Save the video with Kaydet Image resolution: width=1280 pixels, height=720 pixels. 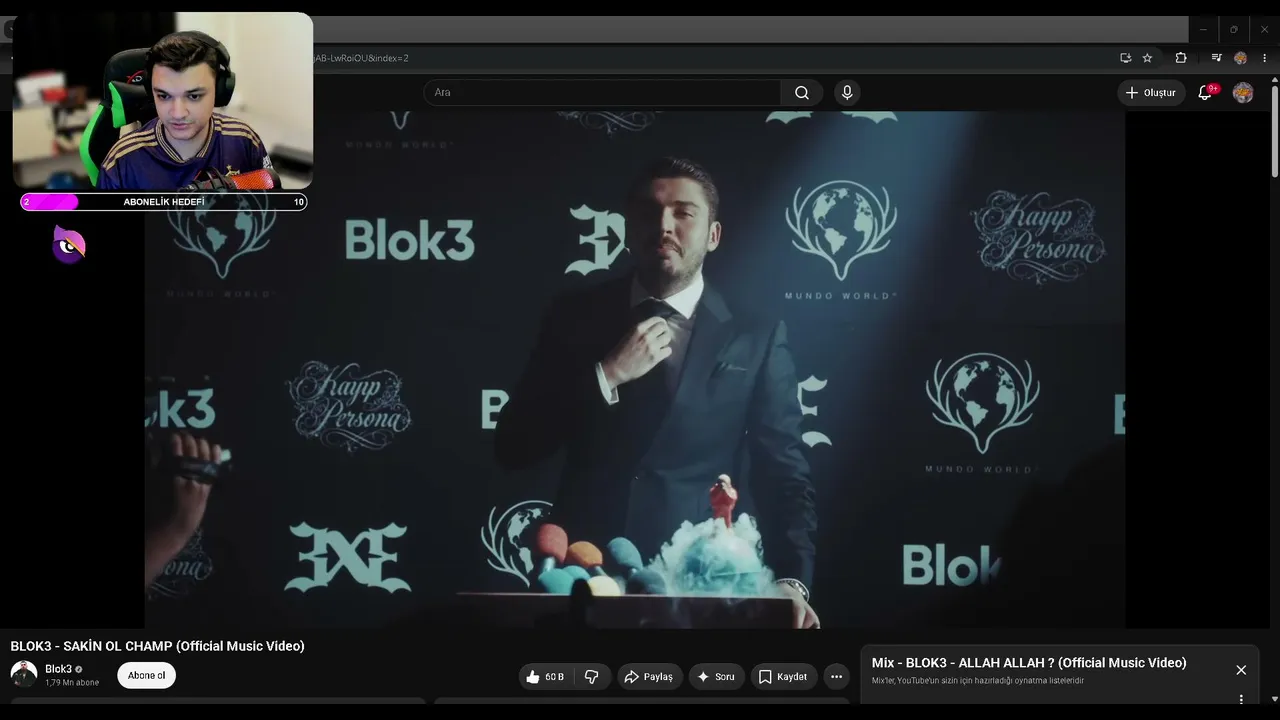click(783, 677)
